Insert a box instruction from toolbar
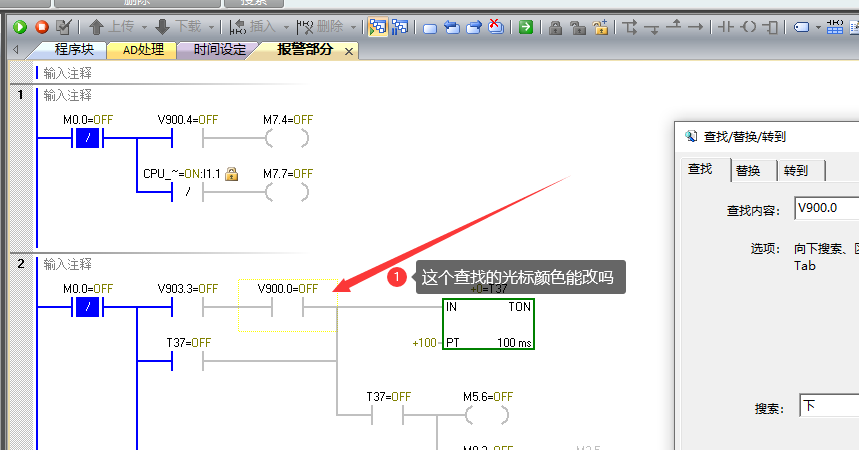 pyautogui.click(x=770, y=27)
